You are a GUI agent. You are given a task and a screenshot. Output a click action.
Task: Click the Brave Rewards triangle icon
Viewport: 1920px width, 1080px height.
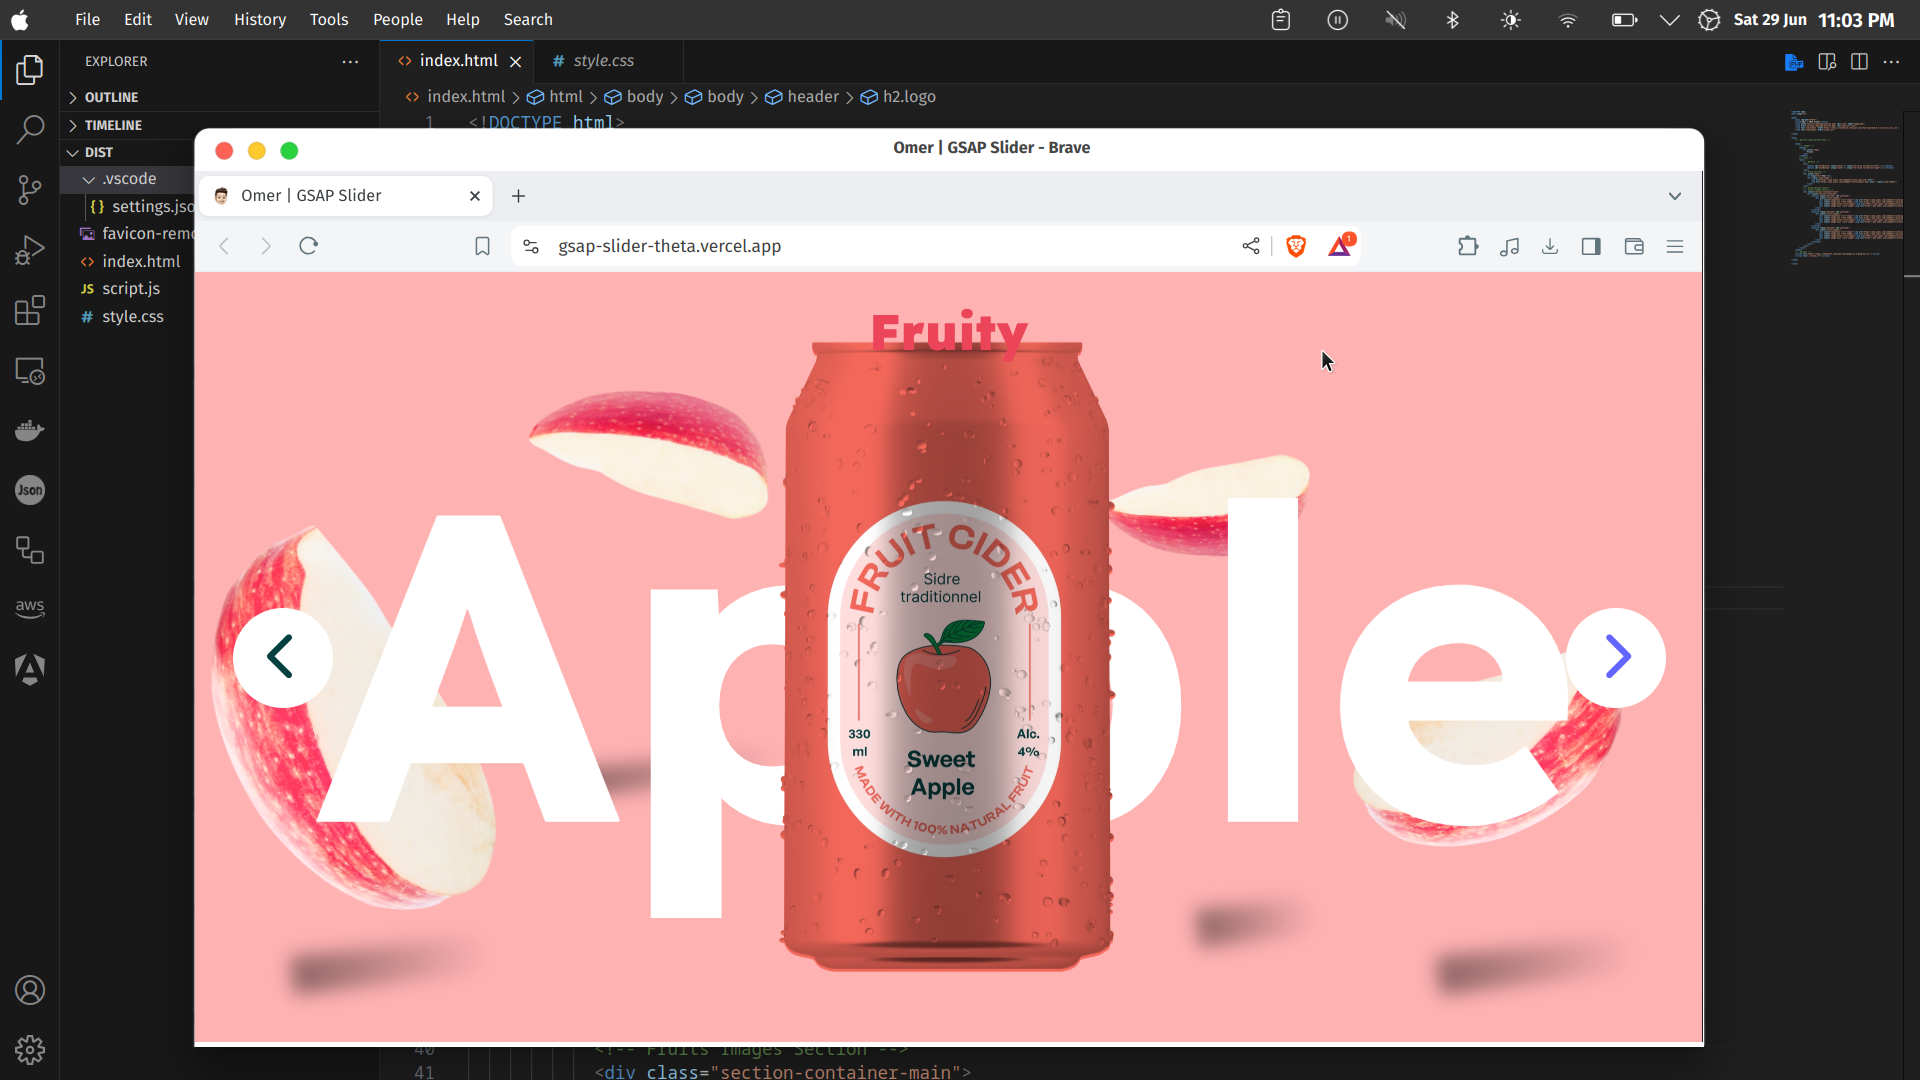point(1340,246)
